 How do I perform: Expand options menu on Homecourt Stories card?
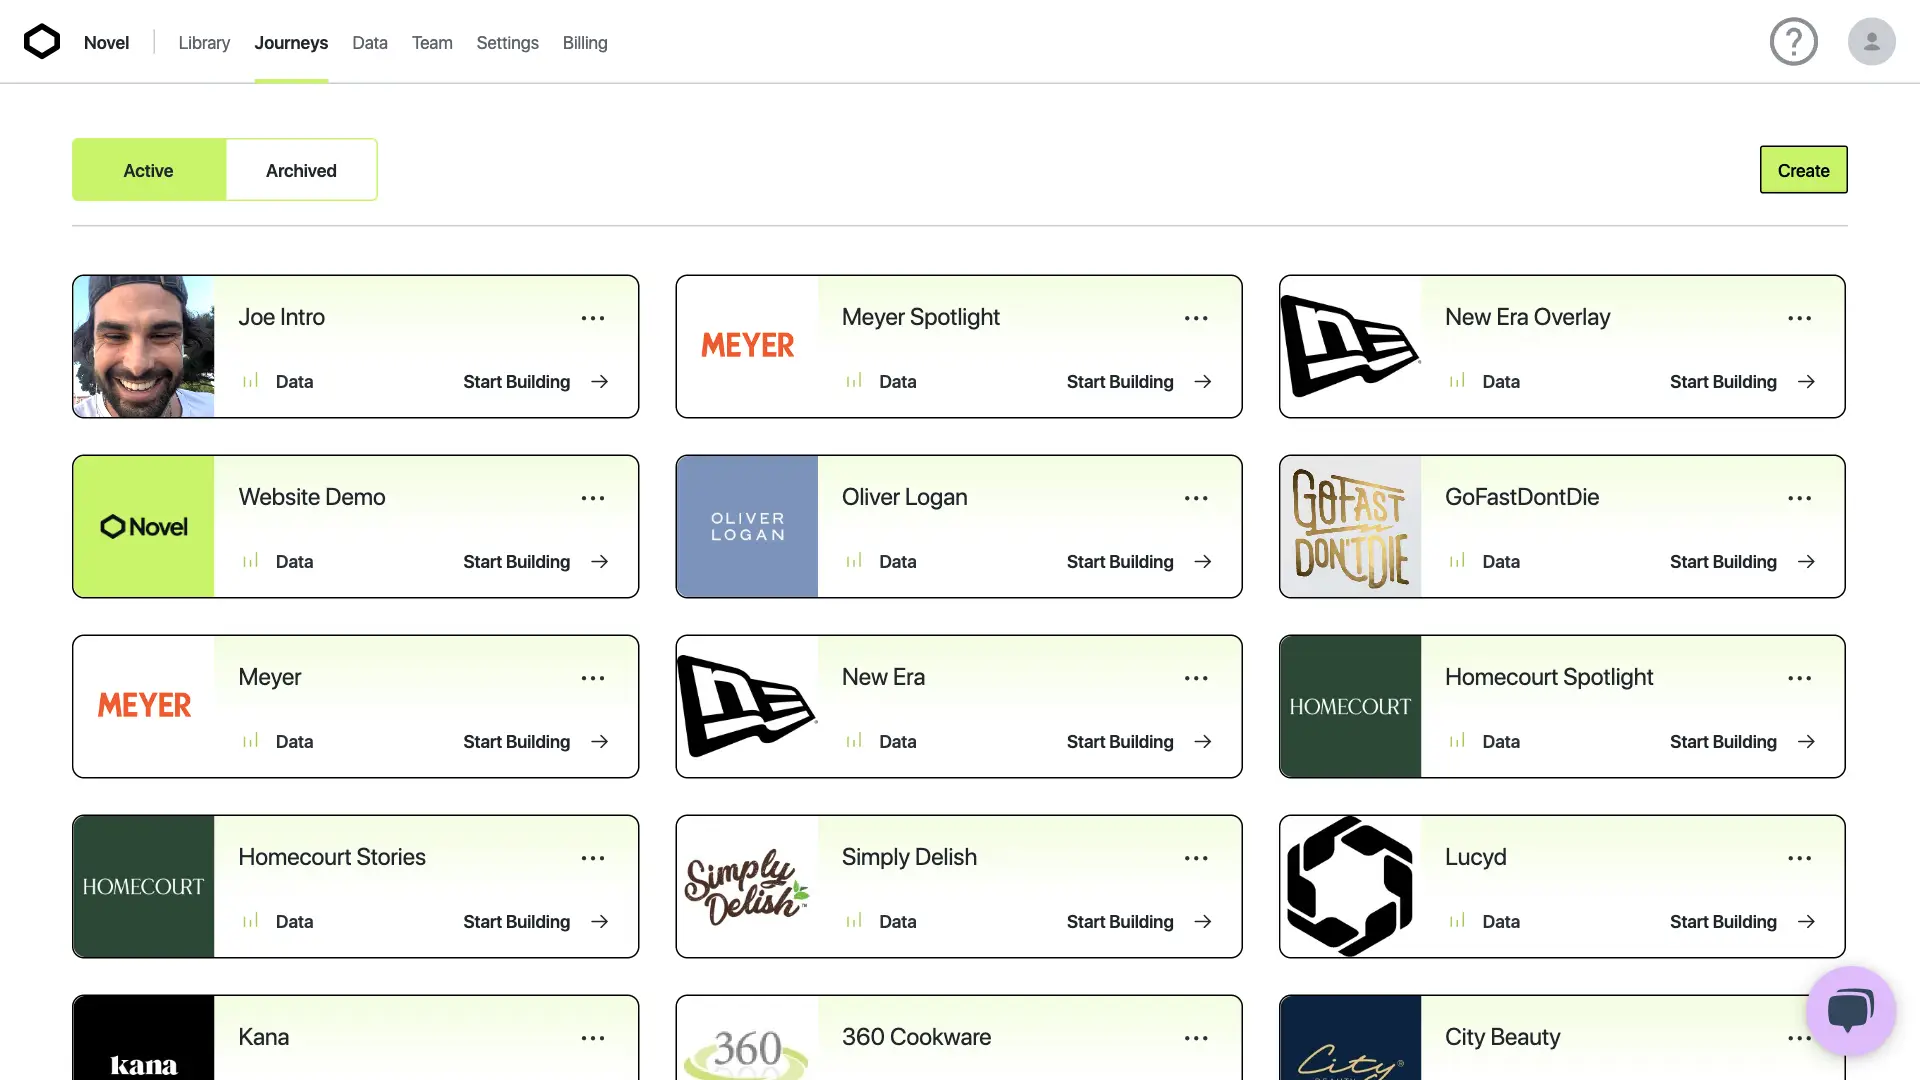592,858
